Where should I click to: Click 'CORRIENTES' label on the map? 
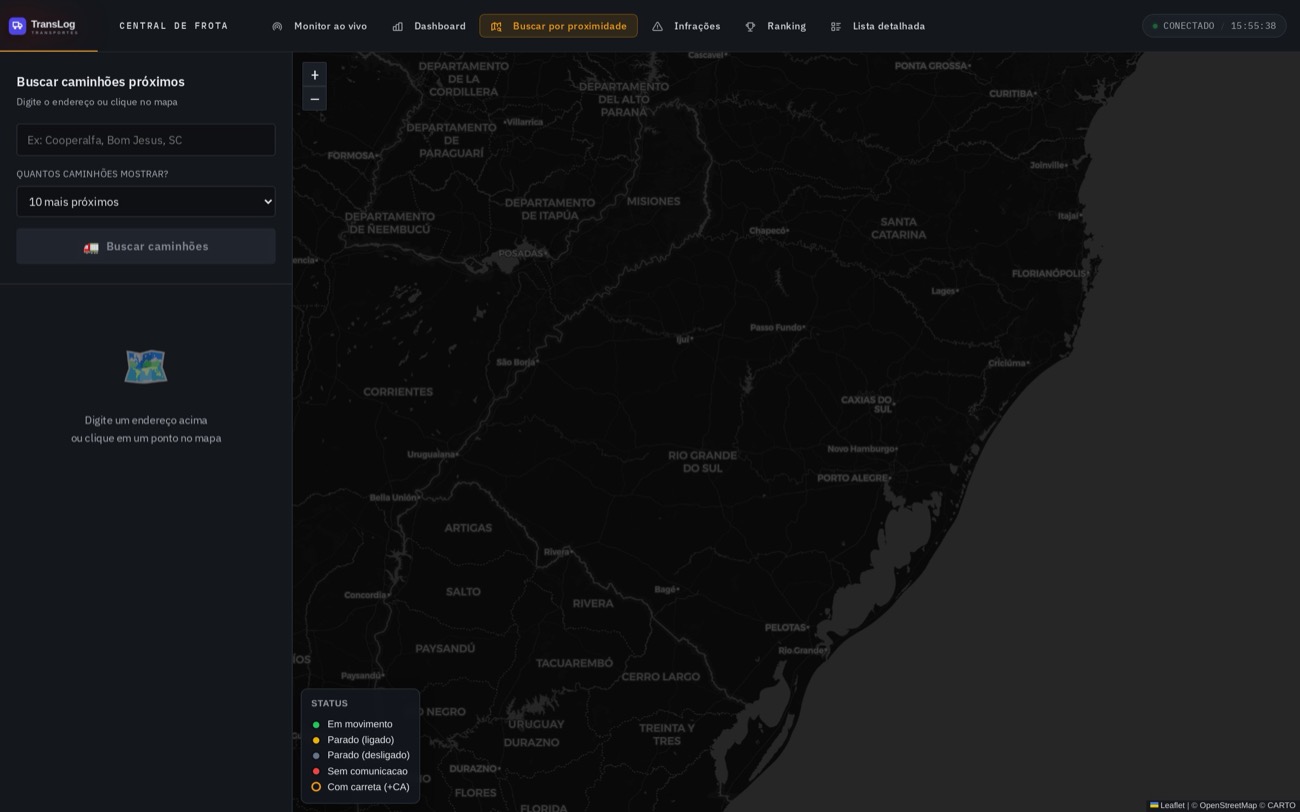click(398, 392)
